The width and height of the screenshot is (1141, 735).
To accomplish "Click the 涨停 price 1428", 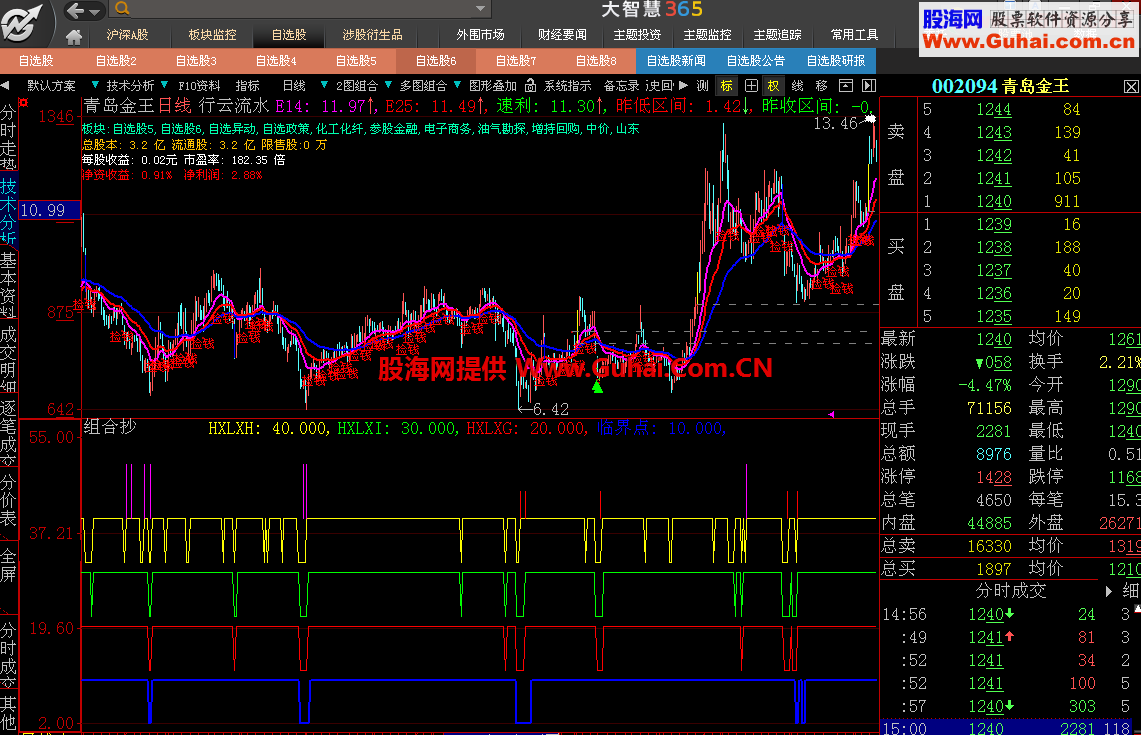I will click(994, 477).
